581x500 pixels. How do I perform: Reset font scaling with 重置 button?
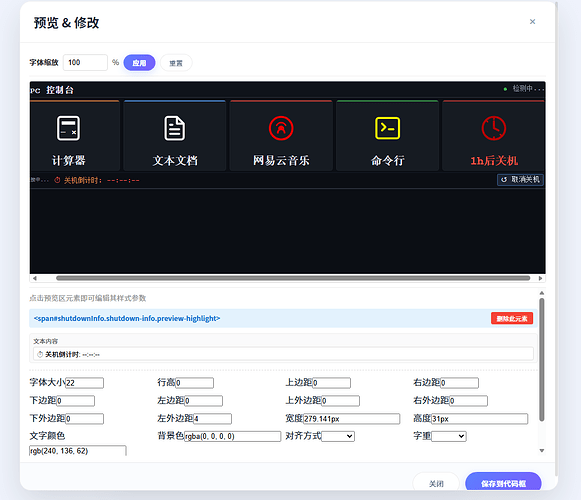tap(176, 63)
